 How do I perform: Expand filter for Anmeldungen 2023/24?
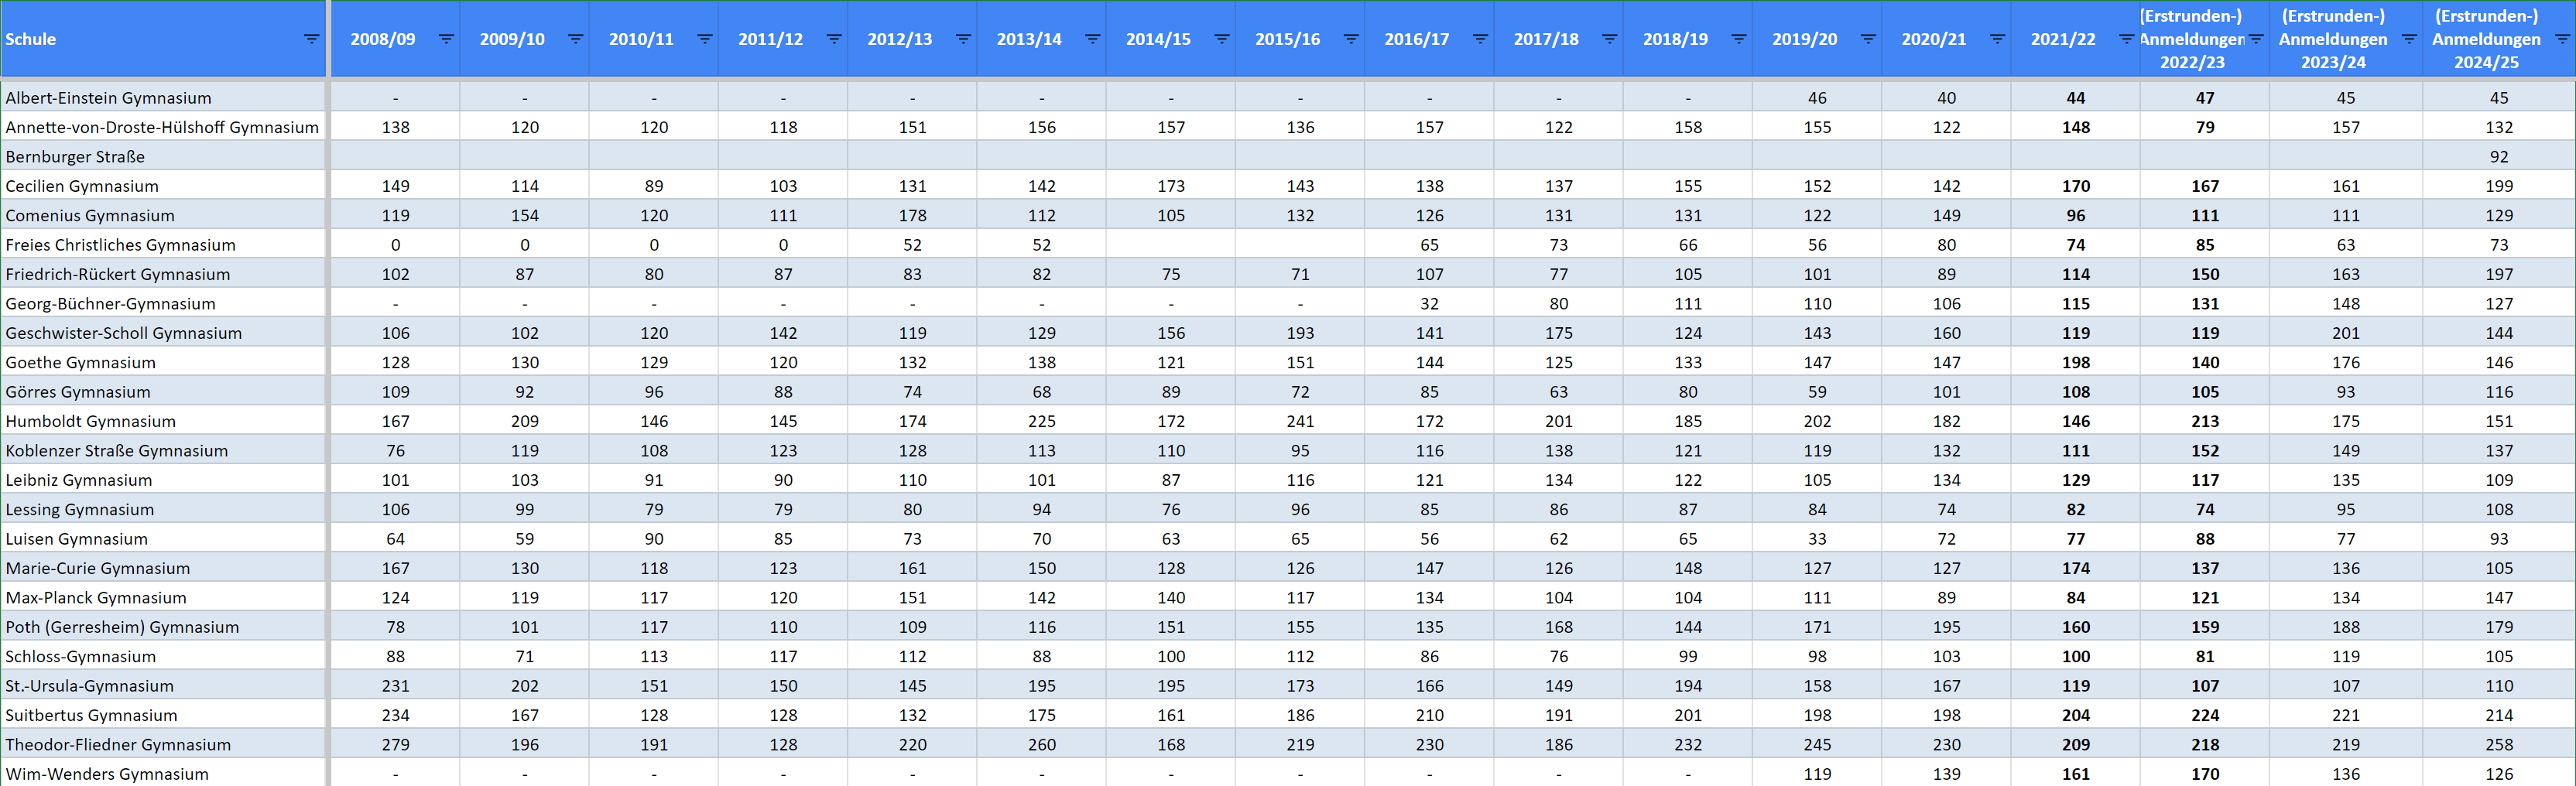point(2409,39)
